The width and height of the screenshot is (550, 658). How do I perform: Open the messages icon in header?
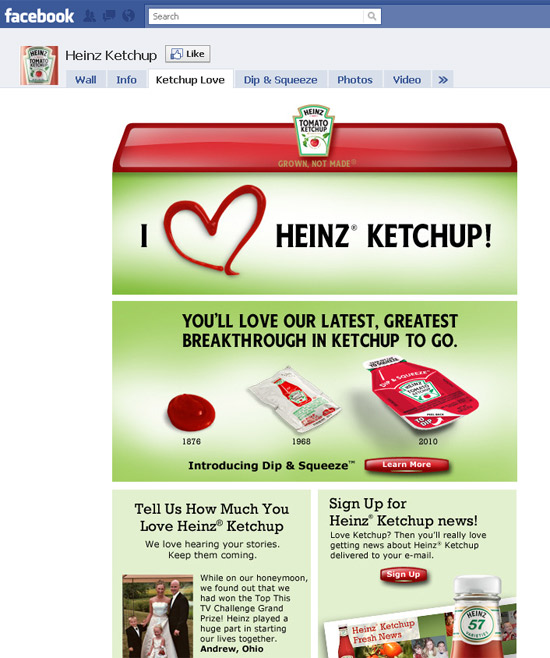click(x=109, y=16)
